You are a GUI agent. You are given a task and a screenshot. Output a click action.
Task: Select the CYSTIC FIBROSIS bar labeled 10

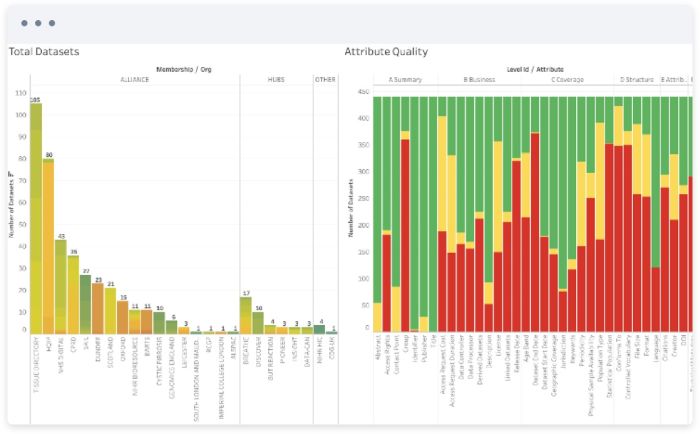tap(159, 323)
